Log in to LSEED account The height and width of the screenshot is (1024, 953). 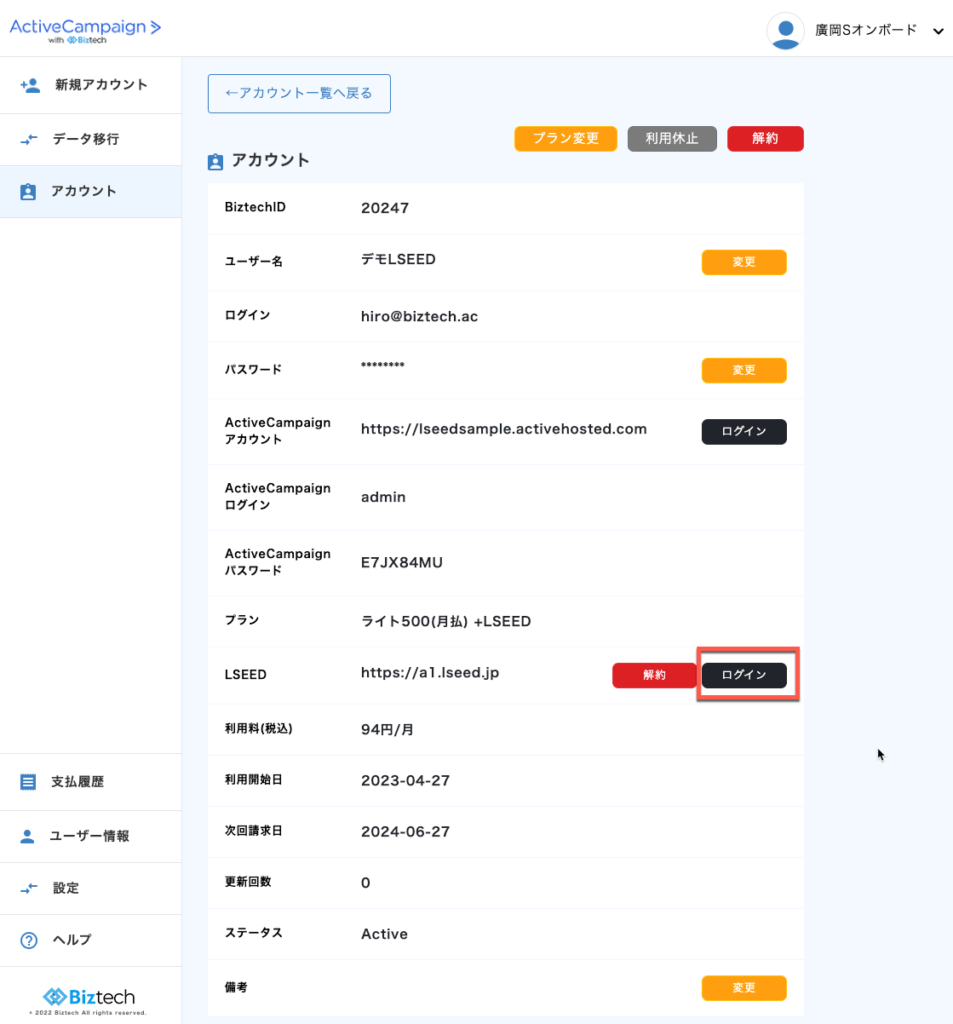coord(744,676)
